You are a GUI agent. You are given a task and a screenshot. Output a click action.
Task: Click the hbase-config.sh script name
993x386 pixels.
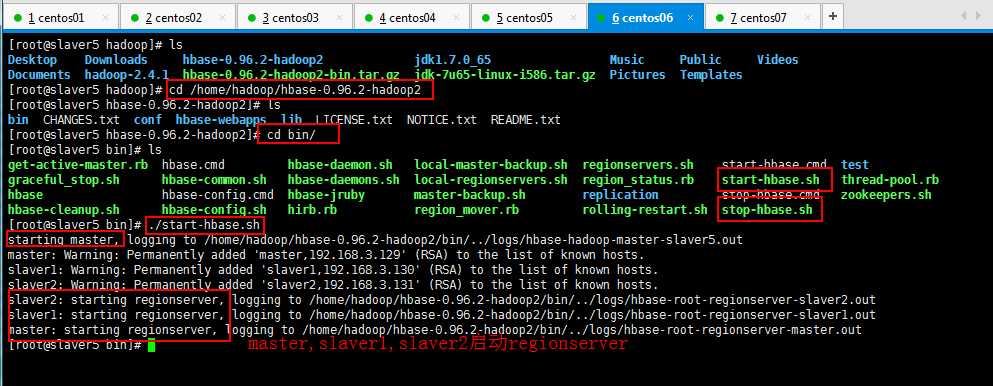pos(214,210)
